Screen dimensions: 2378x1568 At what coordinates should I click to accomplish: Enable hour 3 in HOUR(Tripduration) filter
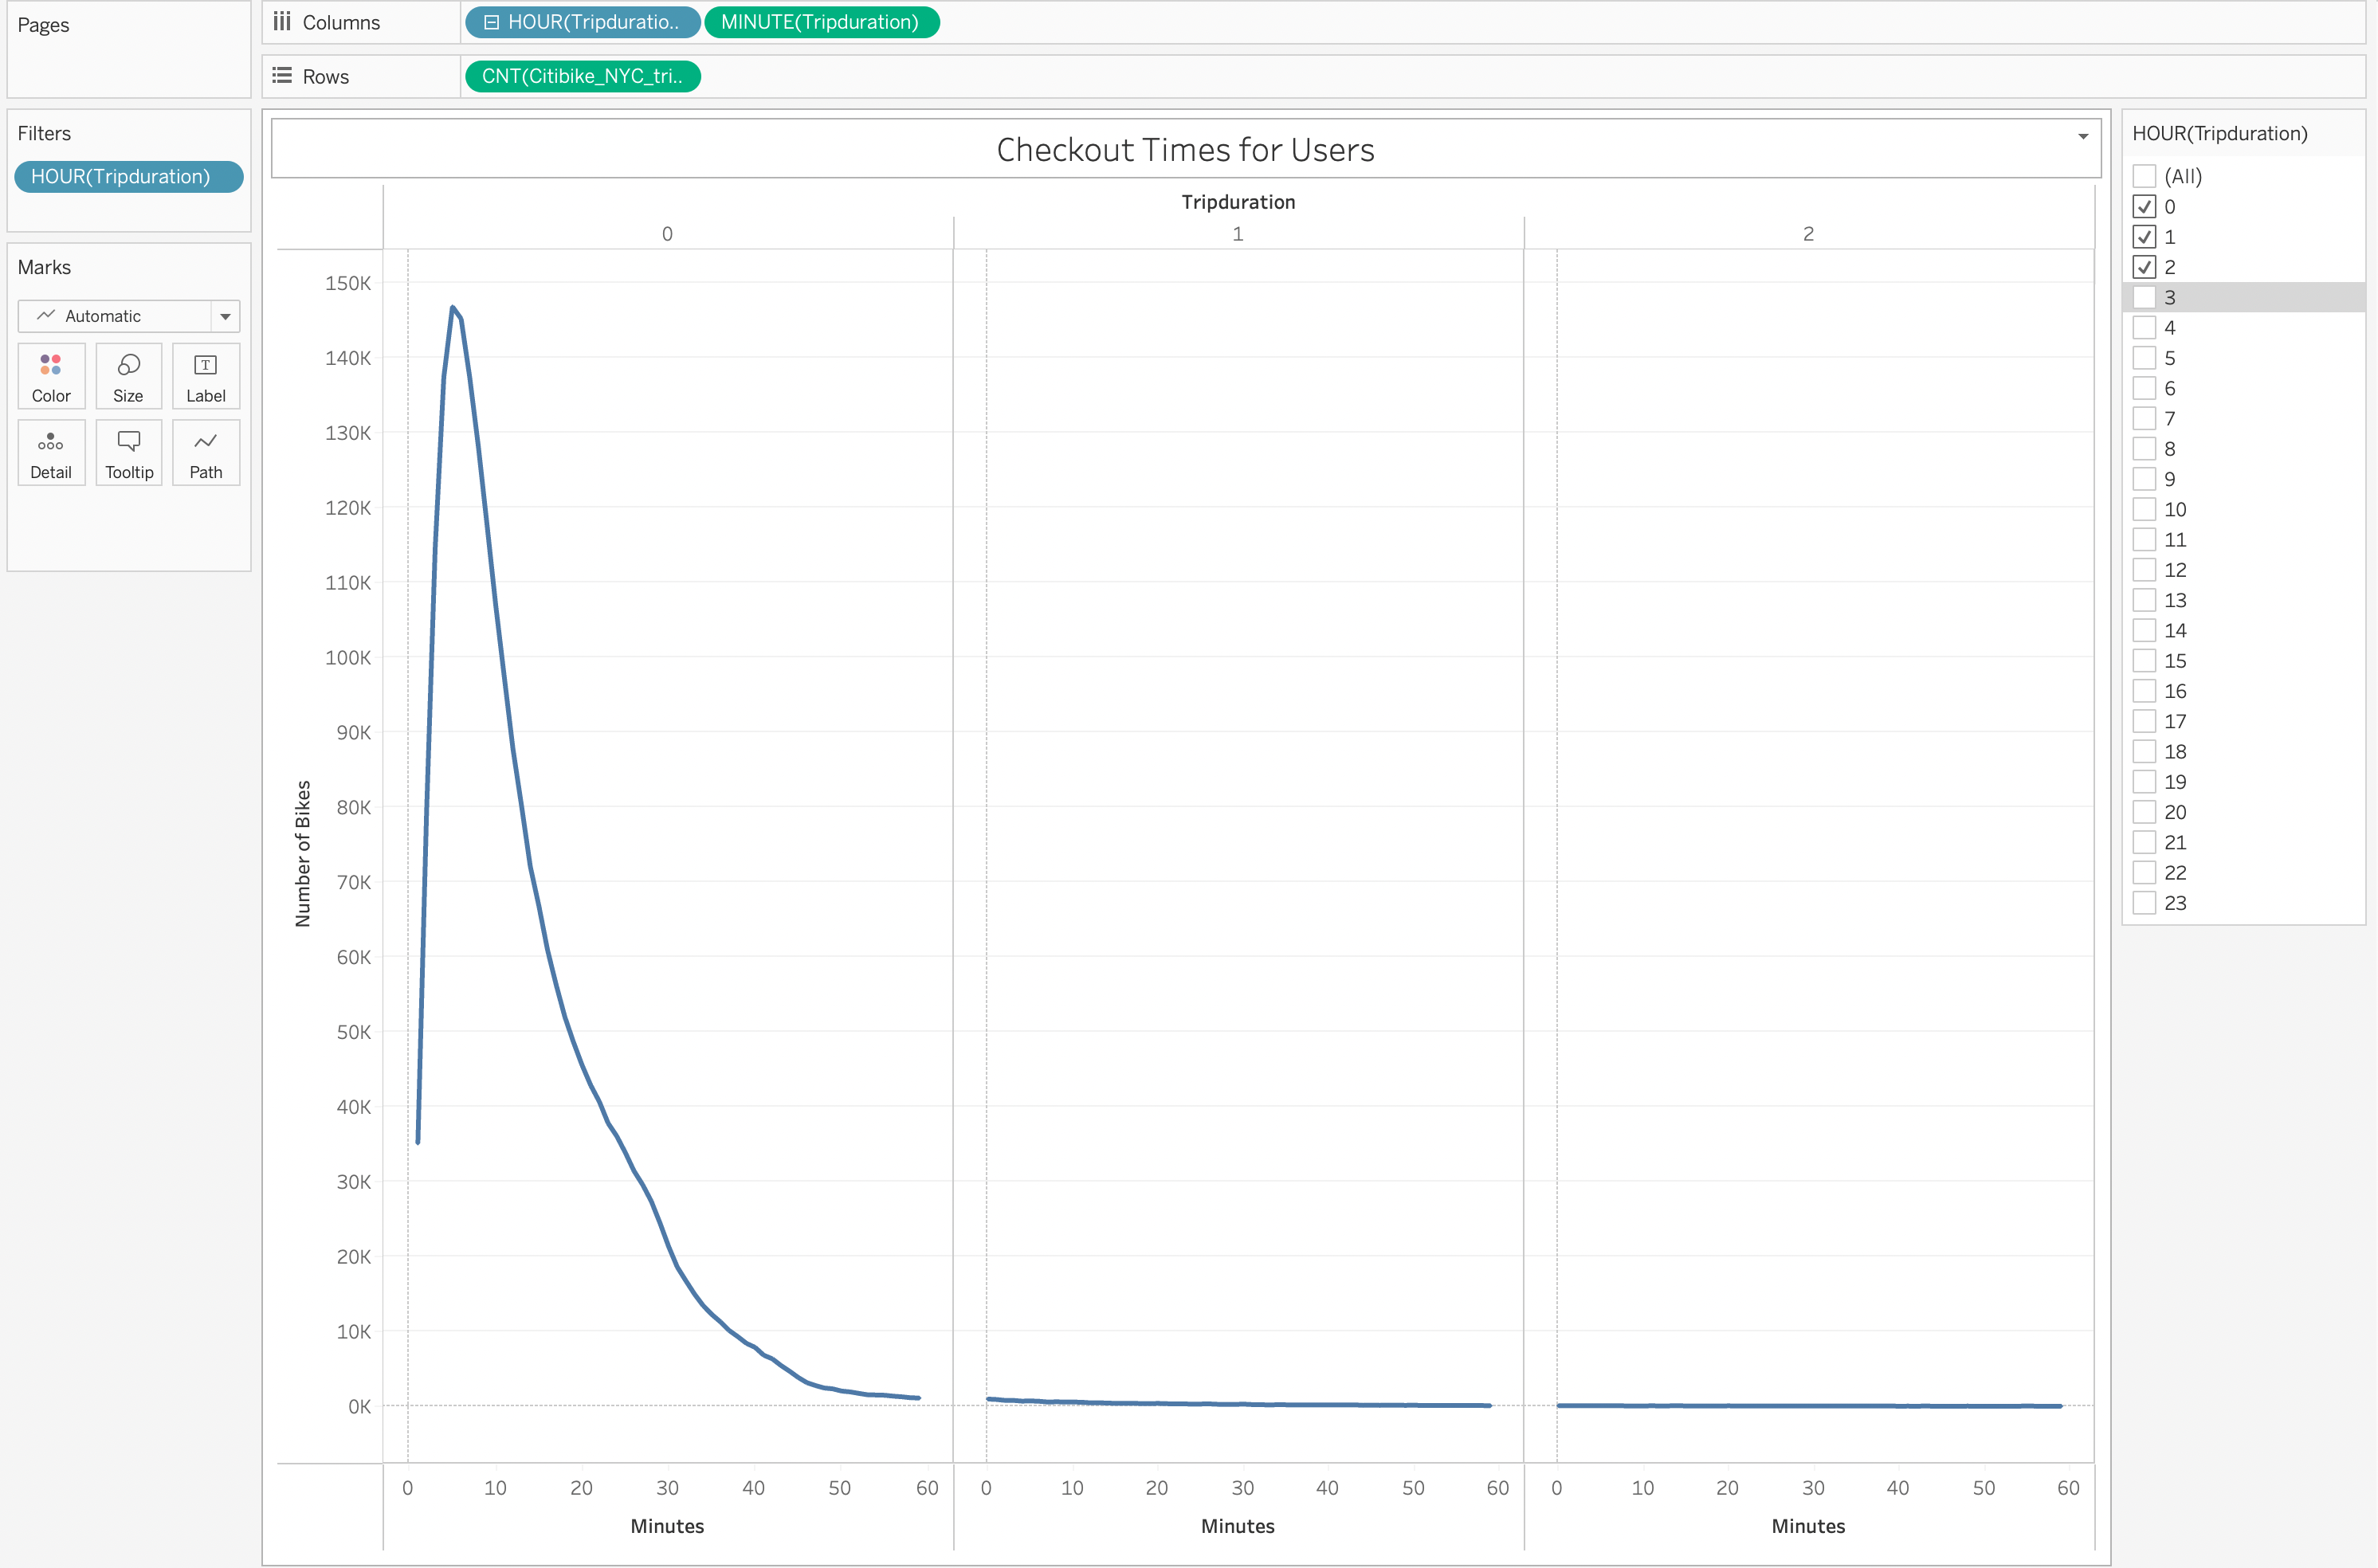tap(2145, 296)
